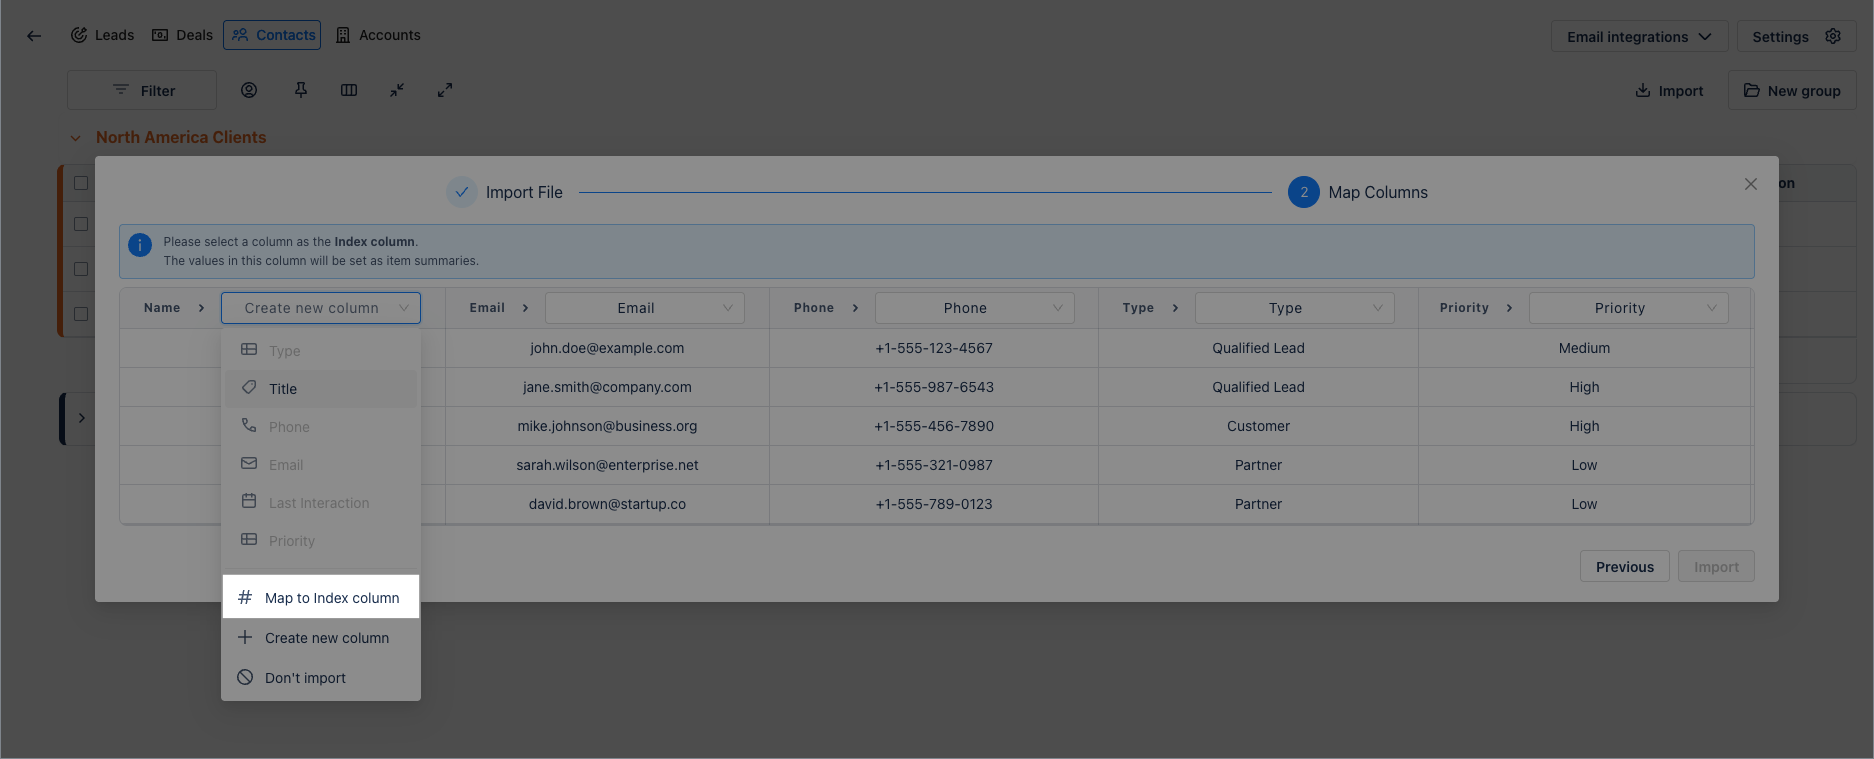Tick the second row checkbox
Viewport: 1874px width, 759px height.
(x=81, y=224)
